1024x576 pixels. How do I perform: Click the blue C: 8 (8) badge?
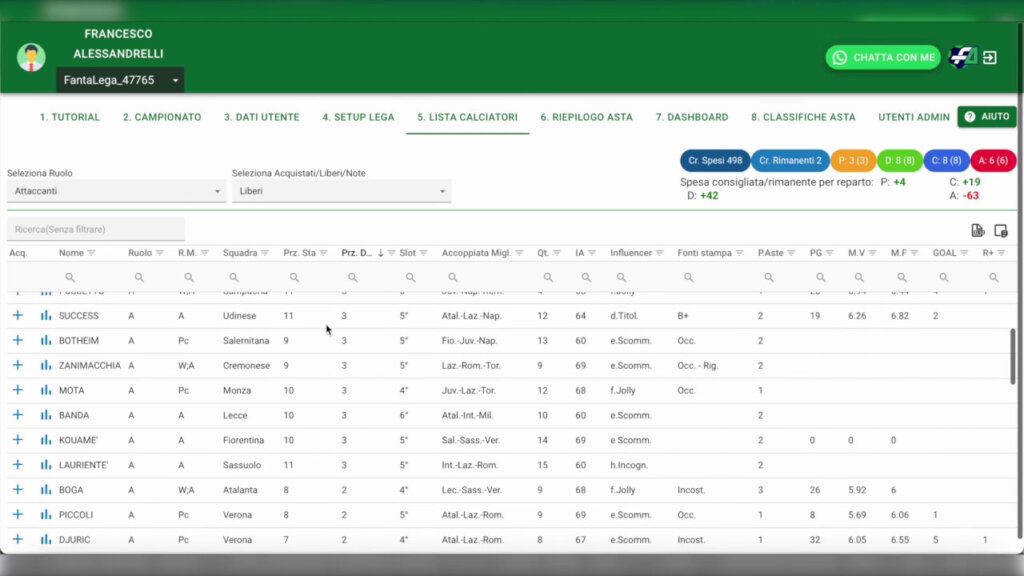[x=946, y=160]
